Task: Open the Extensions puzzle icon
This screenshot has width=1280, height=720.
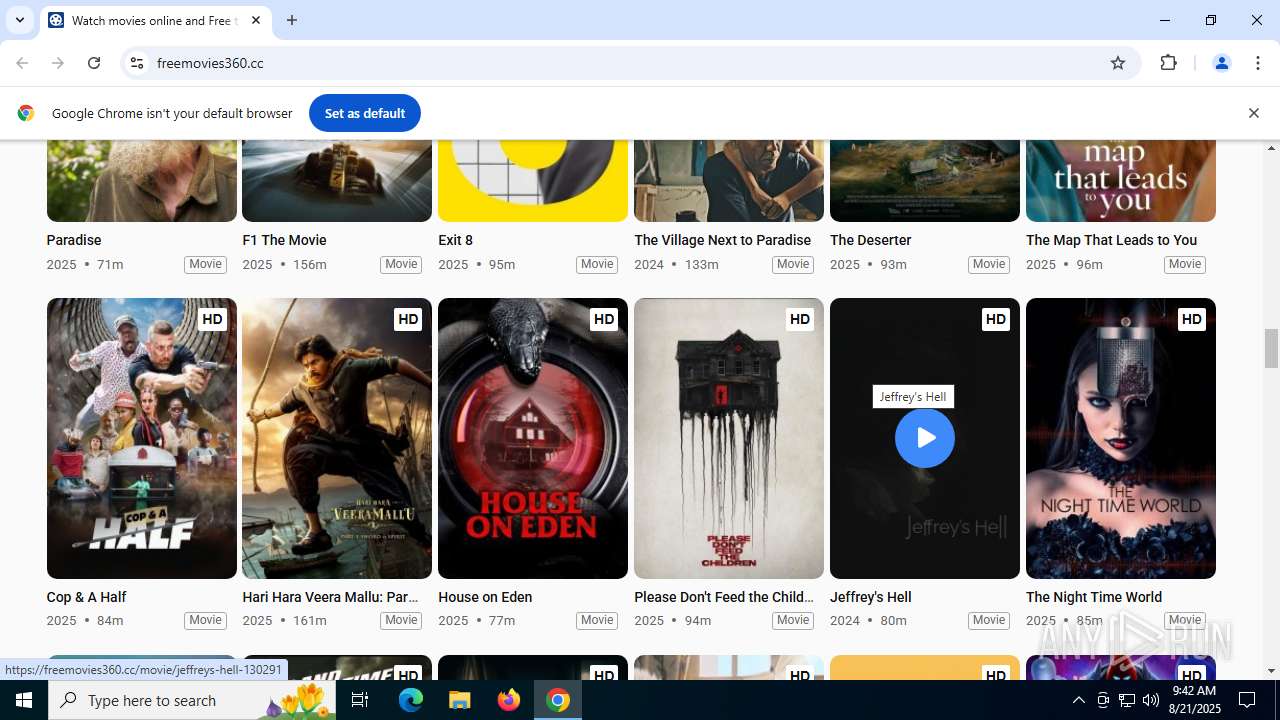Action: click(1168, 63)
